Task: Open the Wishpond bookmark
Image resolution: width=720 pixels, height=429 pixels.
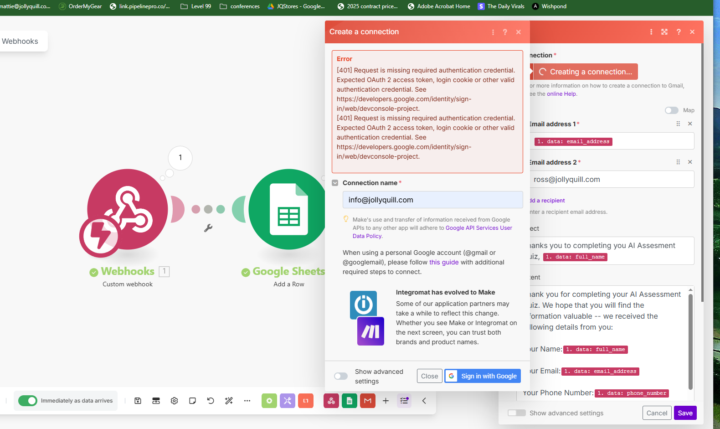Action: [549, 6]
